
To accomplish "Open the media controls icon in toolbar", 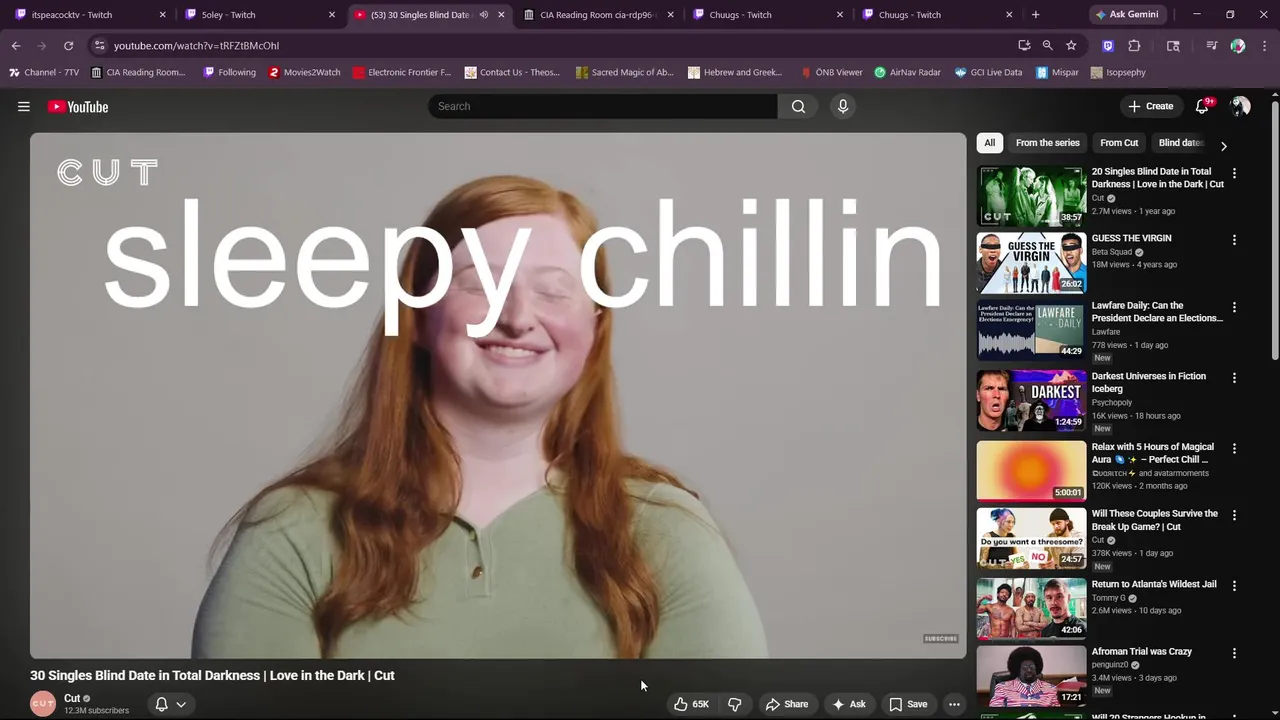I will tap(1212, 45).
